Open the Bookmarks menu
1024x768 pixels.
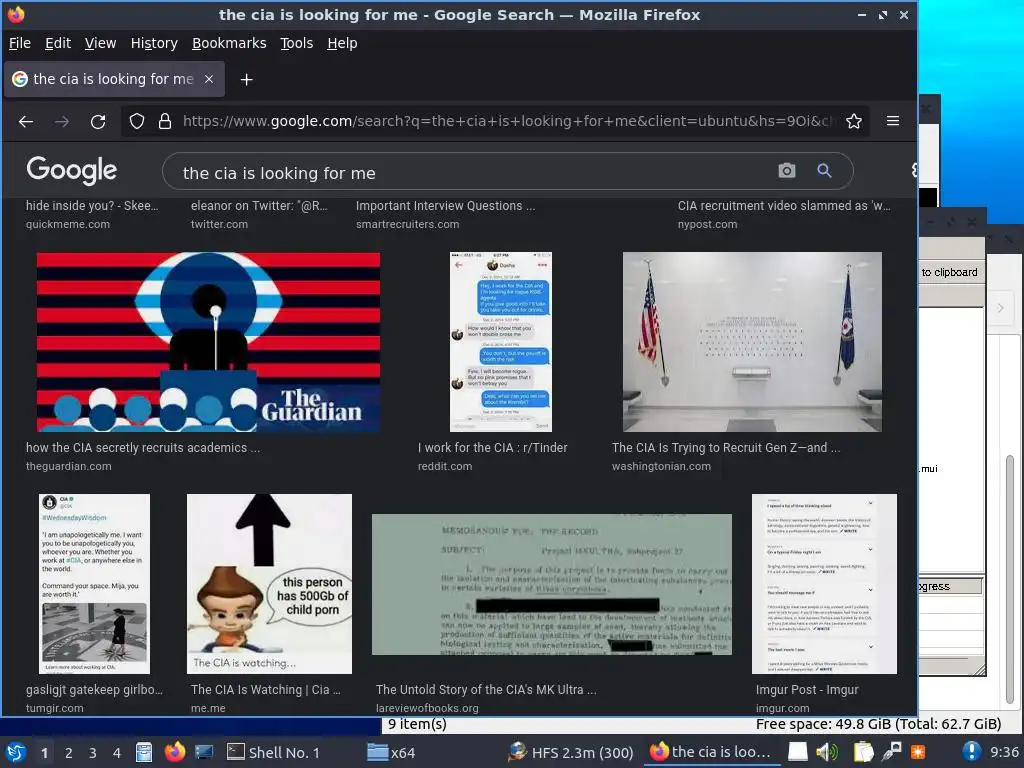tap(229, 43)
